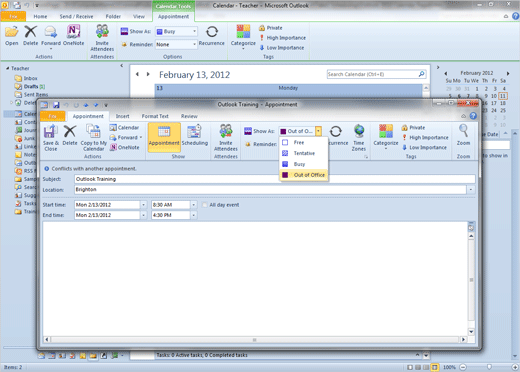Open the Review tab in appointment window
The height and width of the screenshot is (372, 520).
189,116
